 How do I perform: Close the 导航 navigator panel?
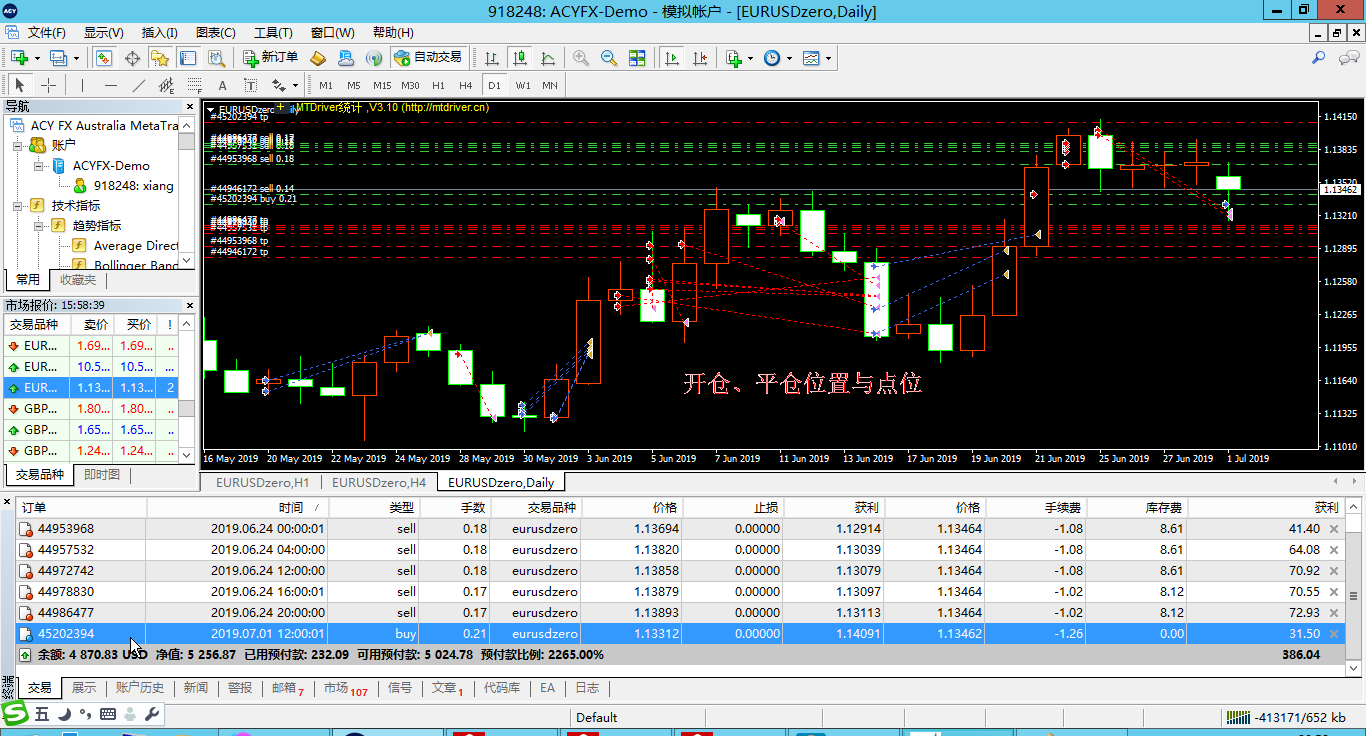point(189,106)
